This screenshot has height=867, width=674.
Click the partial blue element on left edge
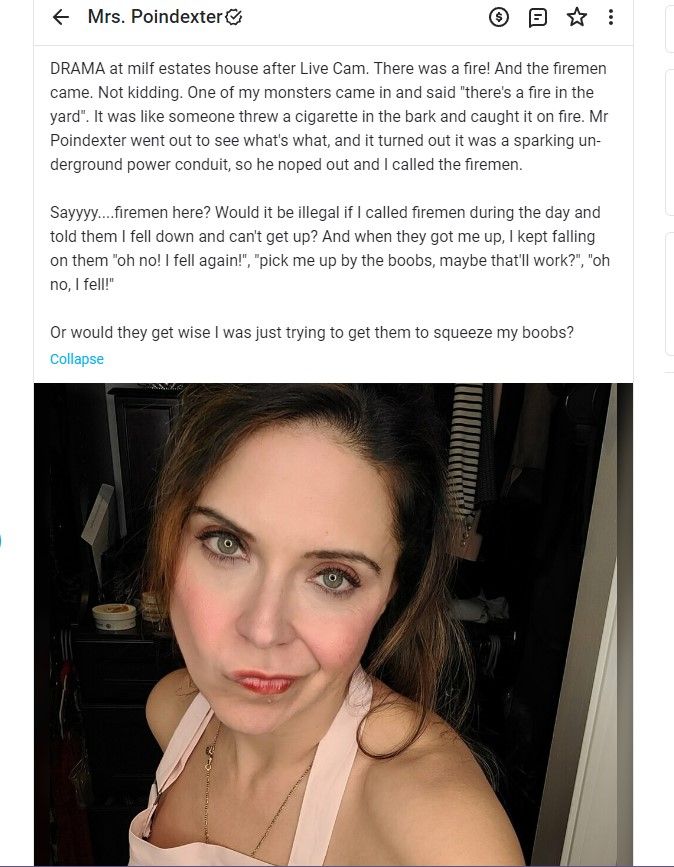pyautogui.click(x=1, y=540)
